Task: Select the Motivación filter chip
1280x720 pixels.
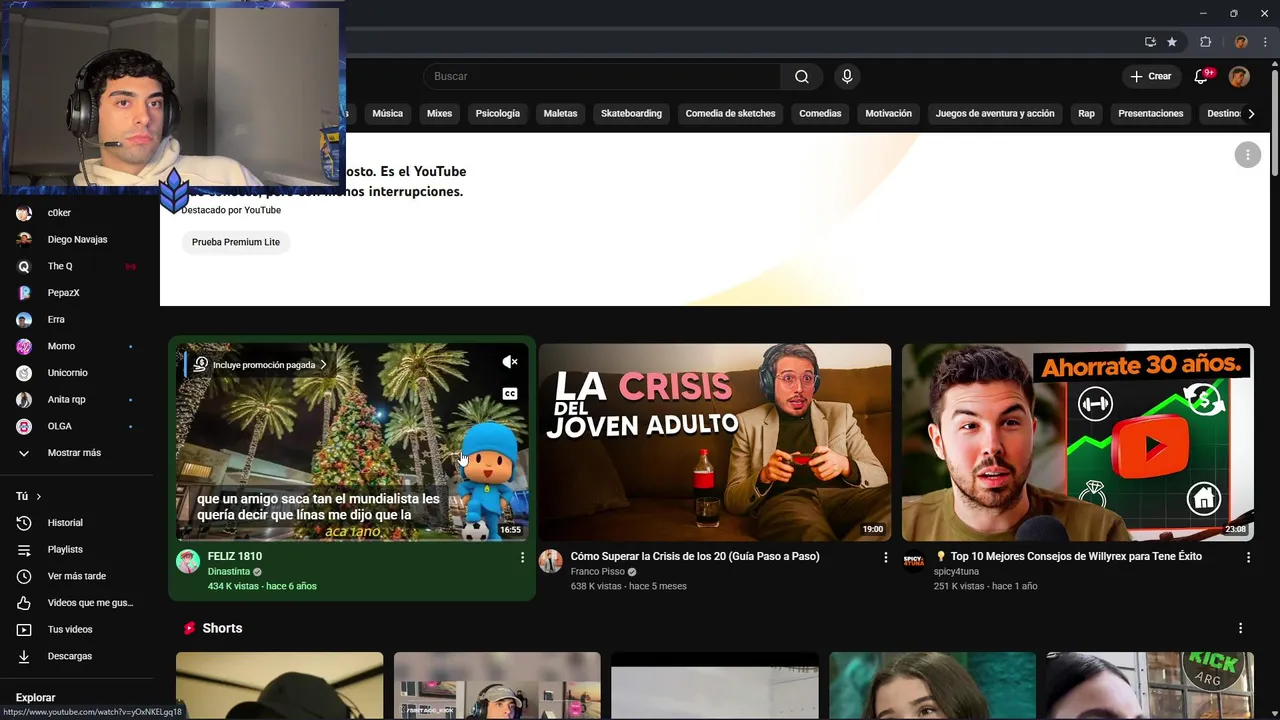Action: (x=888, y=113)
